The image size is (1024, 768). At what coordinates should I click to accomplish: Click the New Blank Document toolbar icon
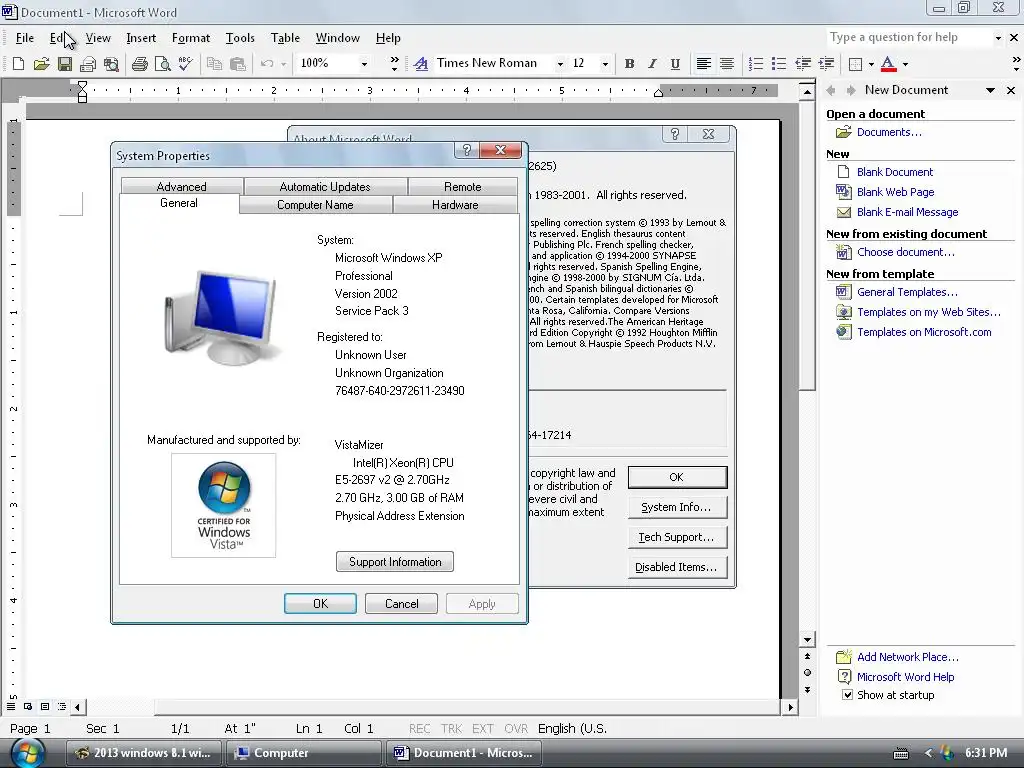pos(18,63)
